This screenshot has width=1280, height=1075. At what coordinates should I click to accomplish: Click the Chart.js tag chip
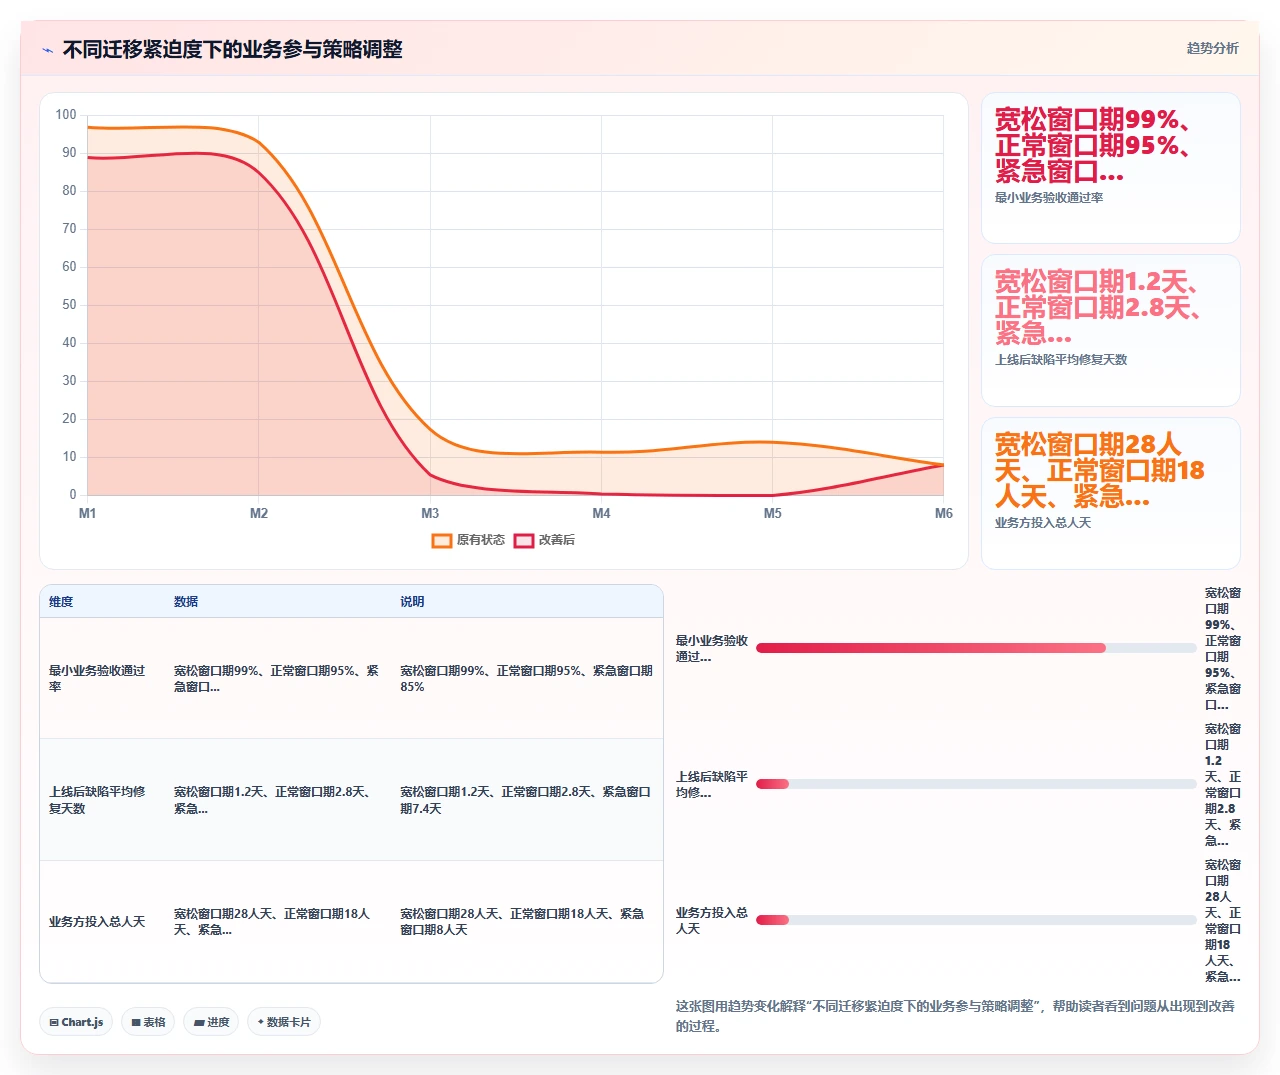[x=76, y=1022]
